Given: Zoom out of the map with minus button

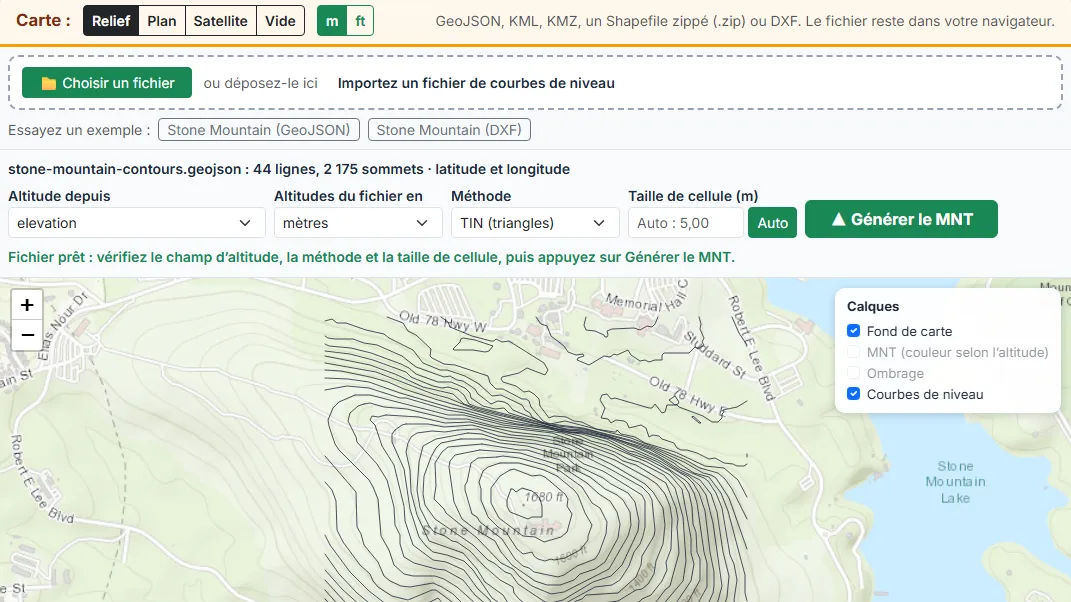Looking at the screenshot, I should coord(27,335).
